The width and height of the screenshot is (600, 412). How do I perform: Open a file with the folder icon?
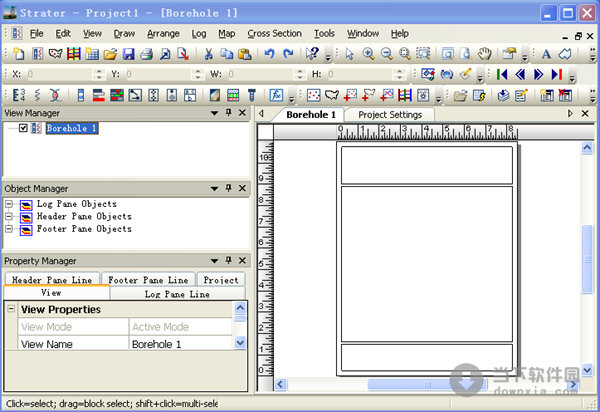point(110,54)
